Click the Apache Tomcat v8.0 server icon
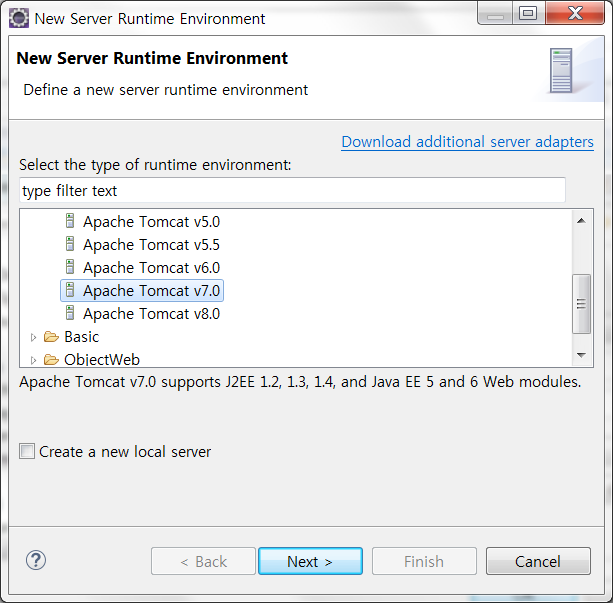The image size is (613, 603). (x=70, y=313)
